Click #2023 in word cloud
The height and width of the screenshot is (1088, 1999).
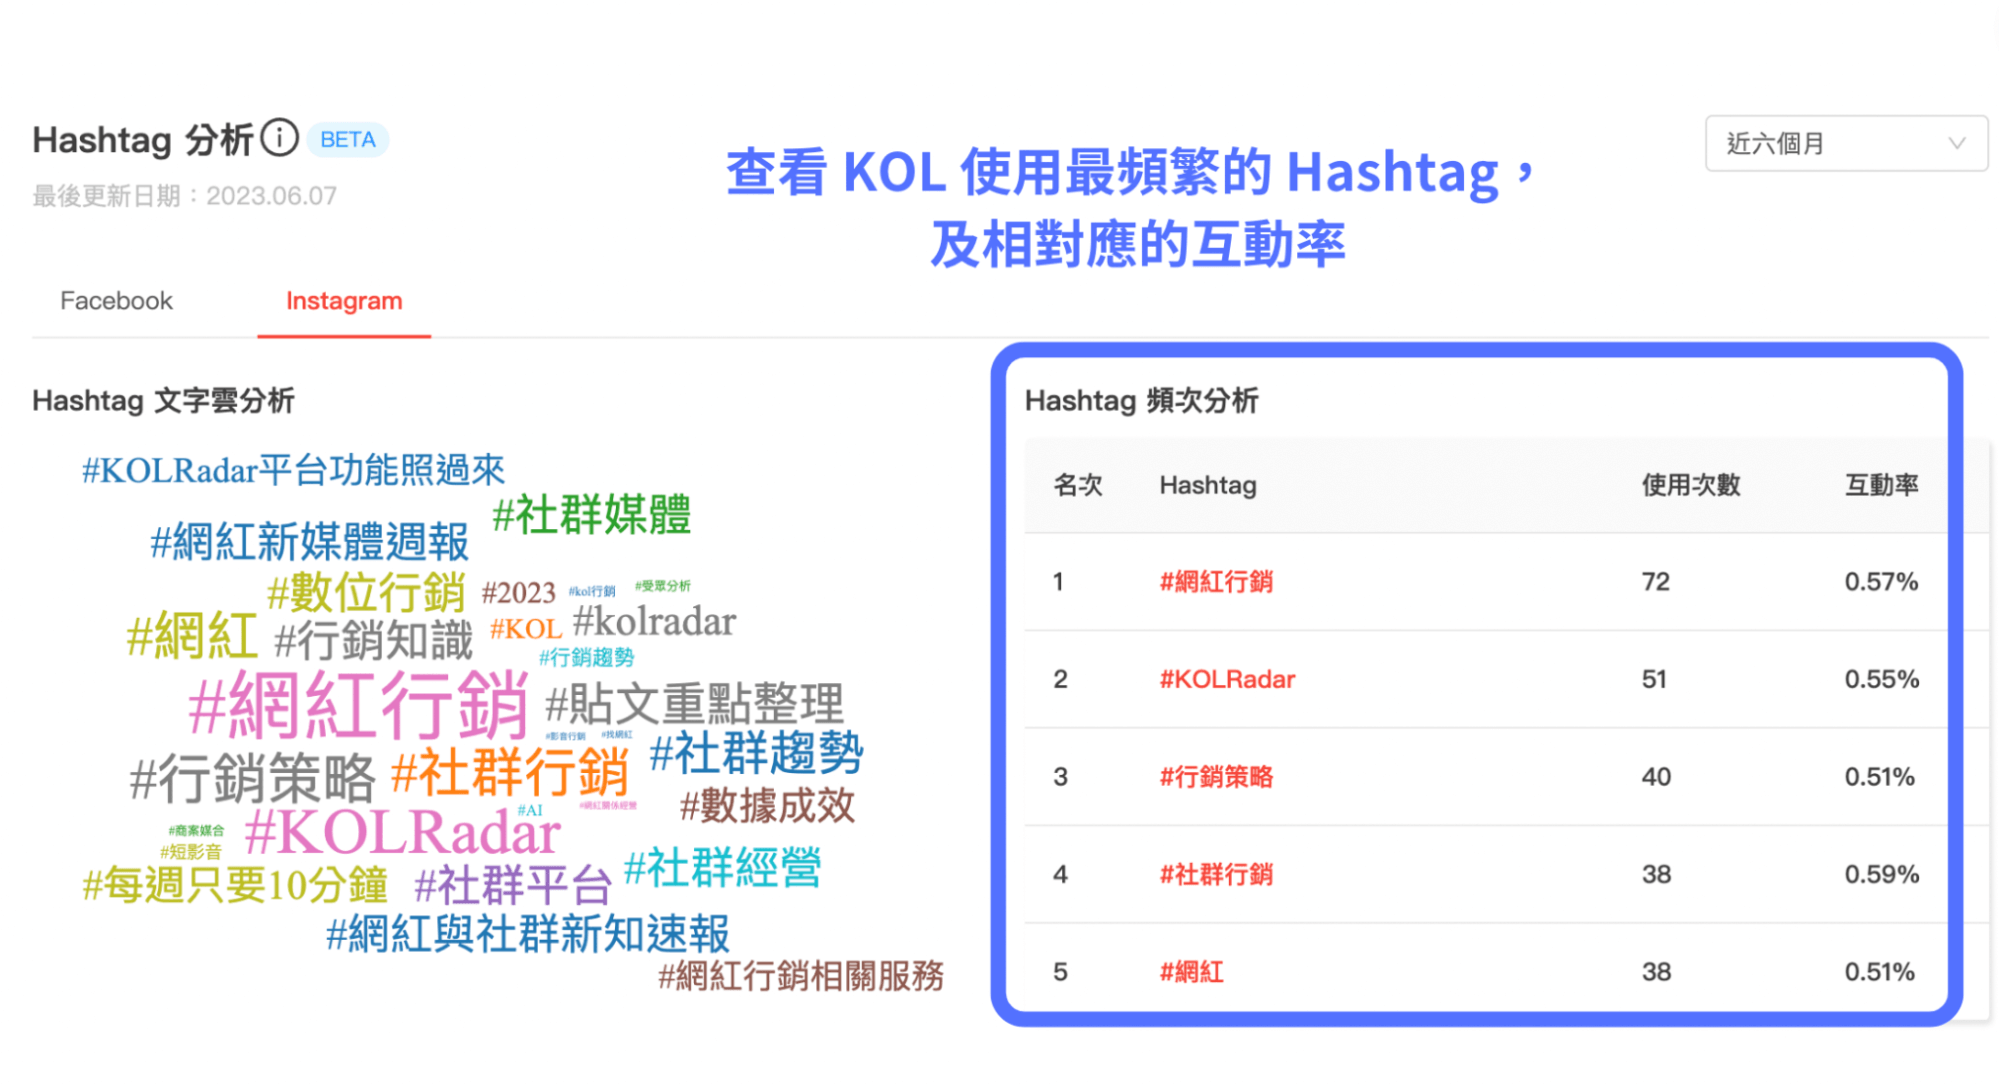pyautogui.click(x=518, y=593)
